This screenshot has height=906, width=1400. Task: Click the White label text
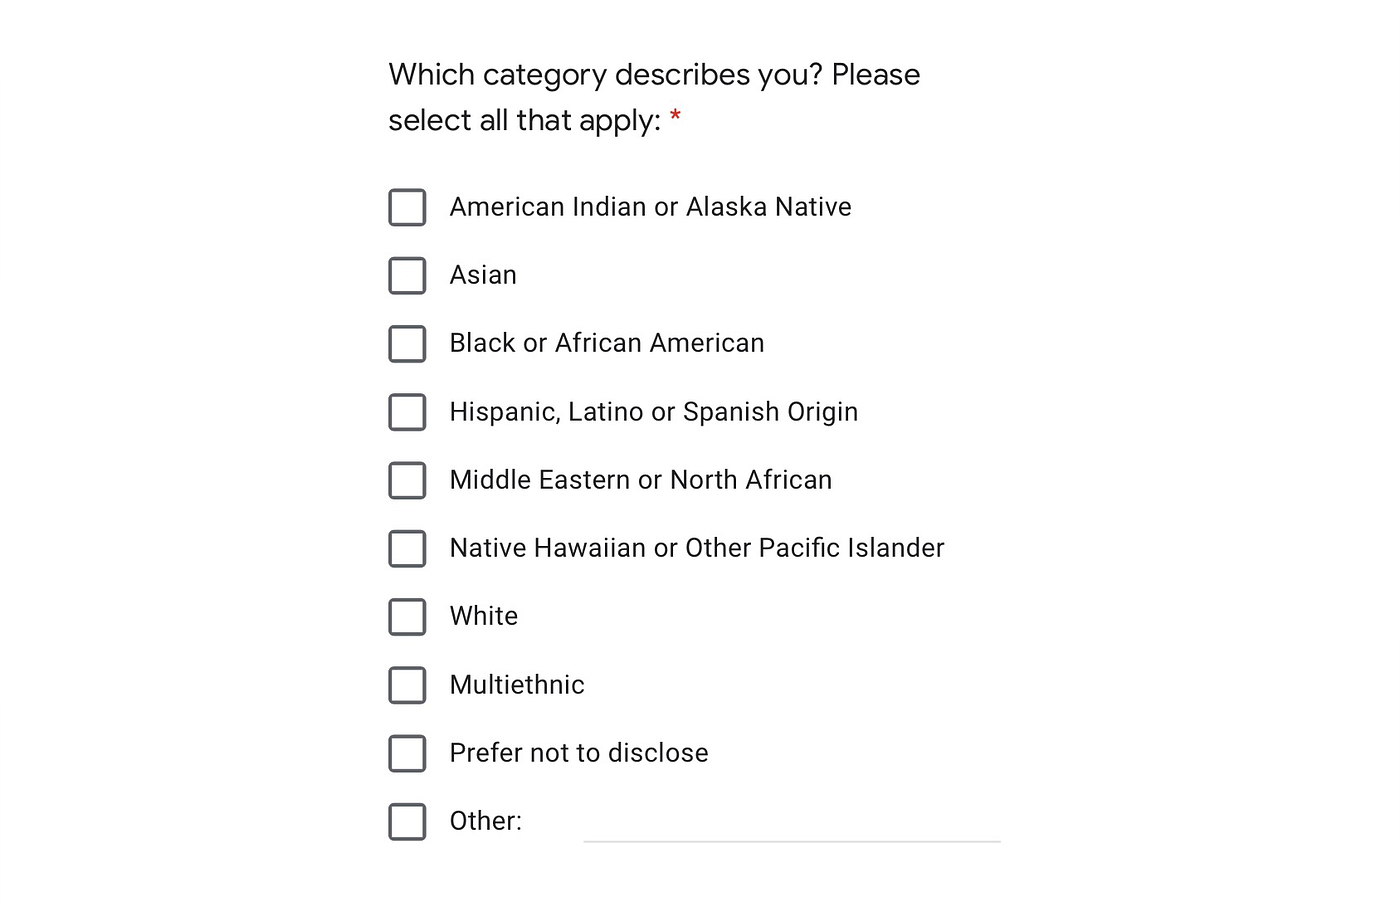[483, 616]
